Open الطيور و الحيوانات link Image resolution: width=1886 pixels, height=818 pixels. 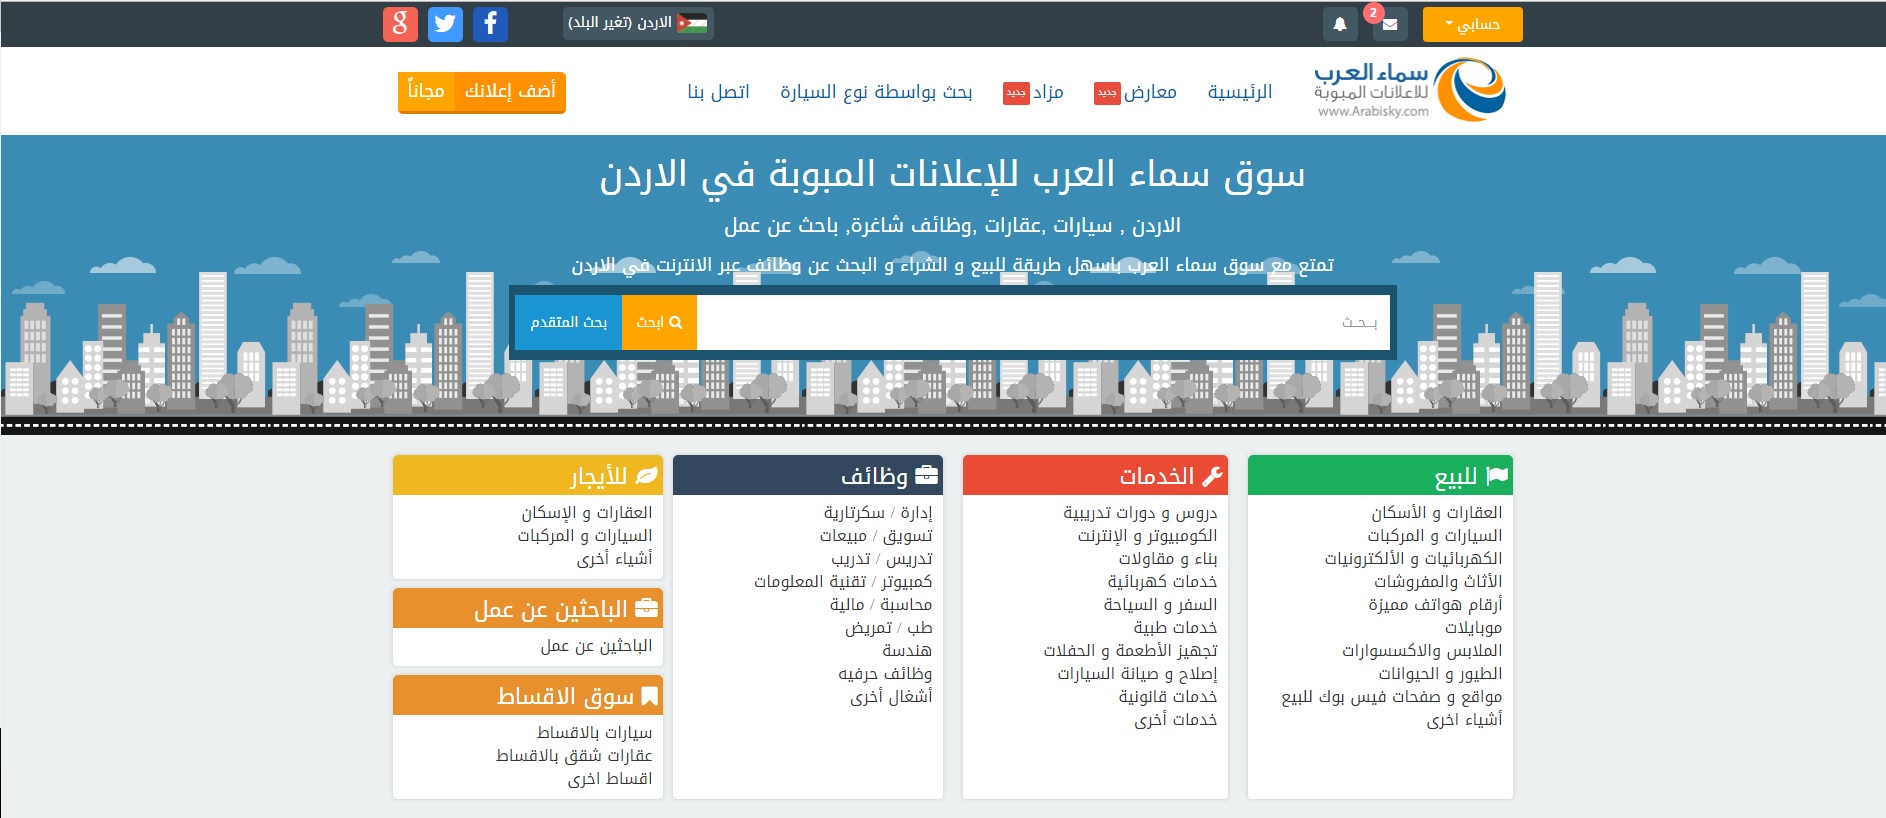coord(1440,674)
